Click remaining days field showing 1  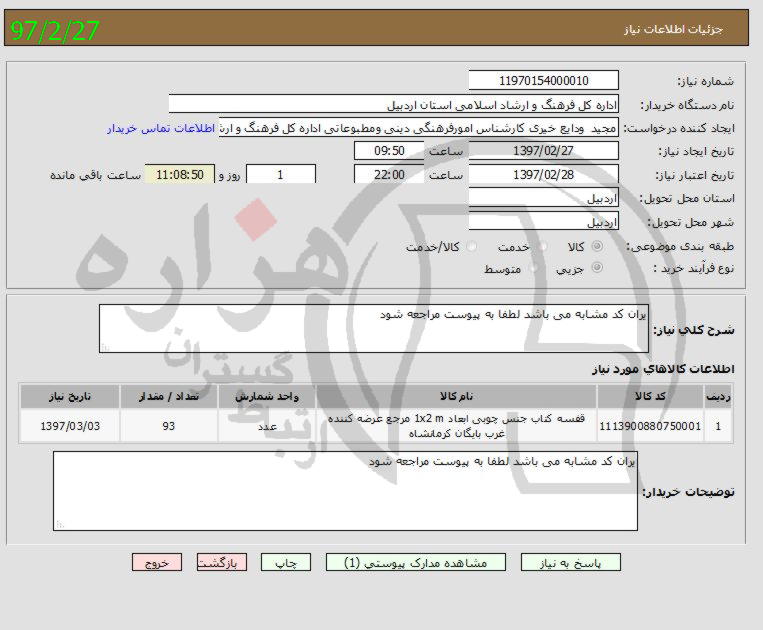point(281,174)
